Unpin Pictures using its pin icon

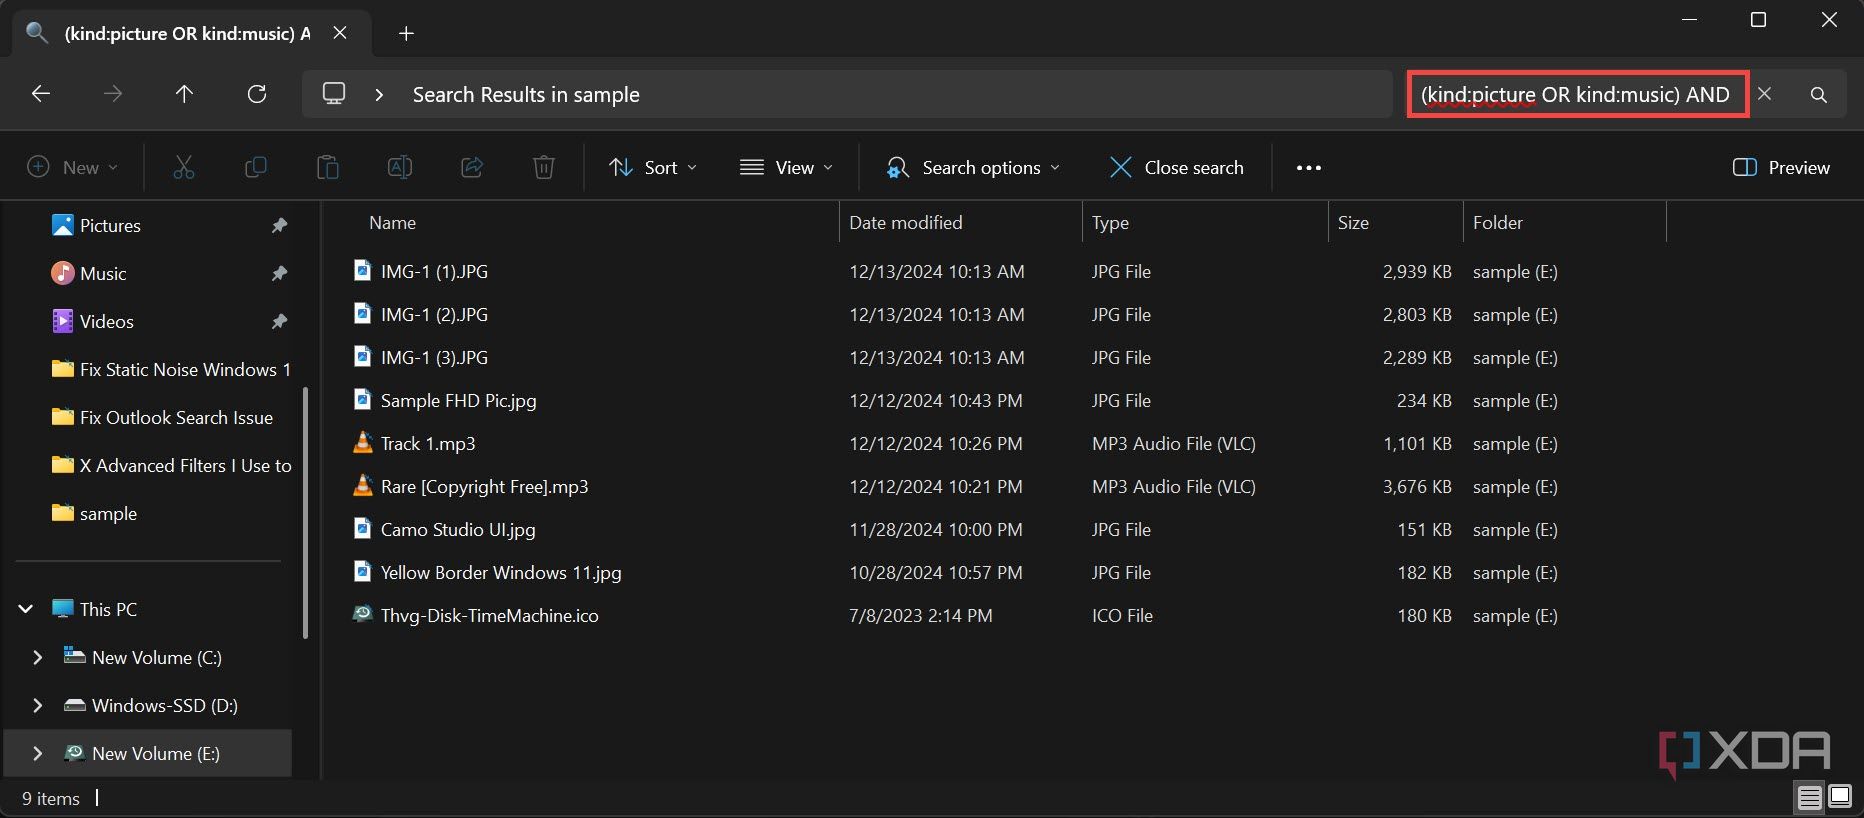point(279,225)
